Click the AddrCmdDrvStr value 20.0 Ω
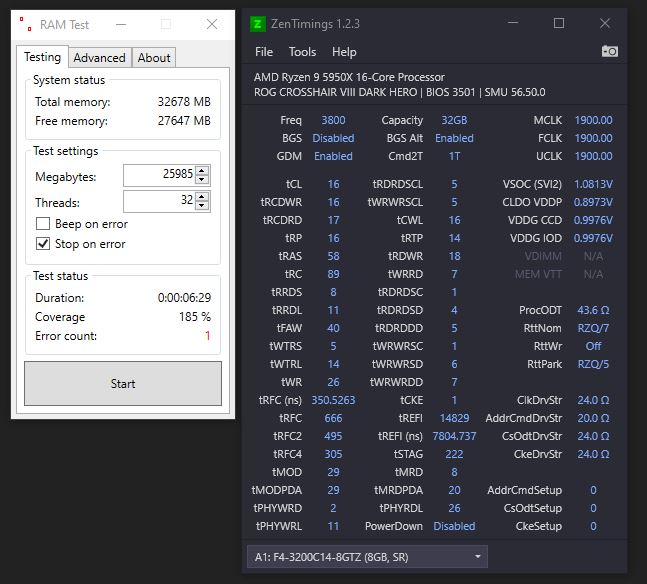Viewport: 647px width, 584px height. click(593, 418)
